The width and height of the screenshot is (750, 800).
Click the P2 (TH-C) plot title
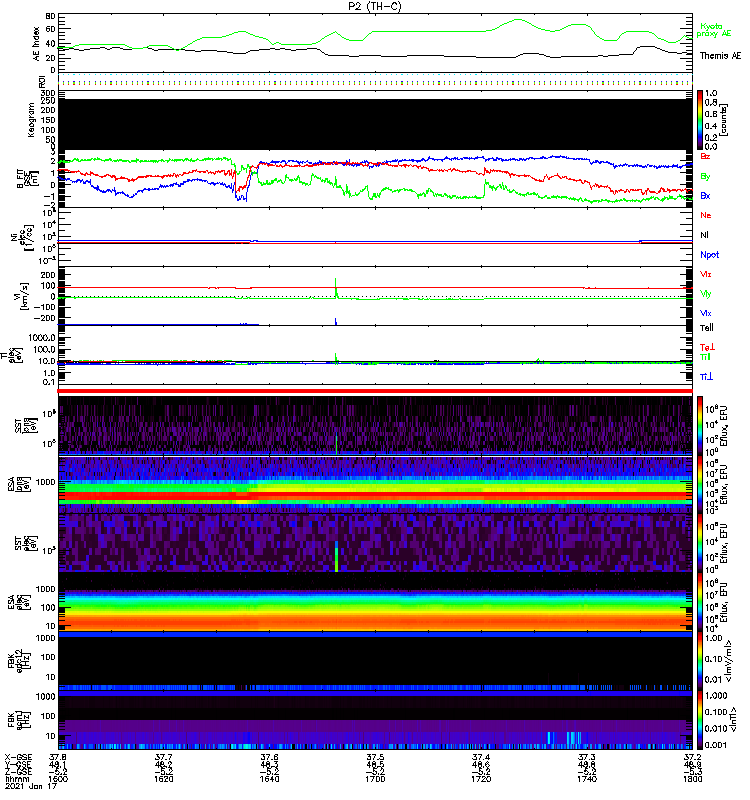375,6
